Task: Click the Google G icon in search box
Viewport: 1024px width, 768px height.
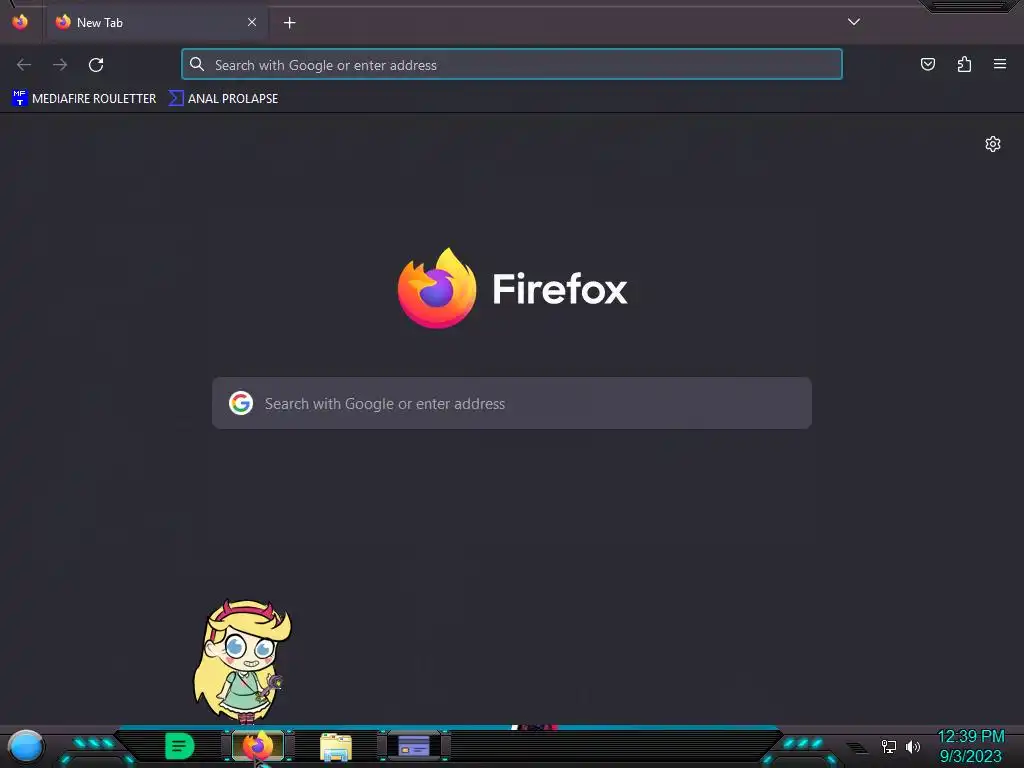Action: pos(241,403)
